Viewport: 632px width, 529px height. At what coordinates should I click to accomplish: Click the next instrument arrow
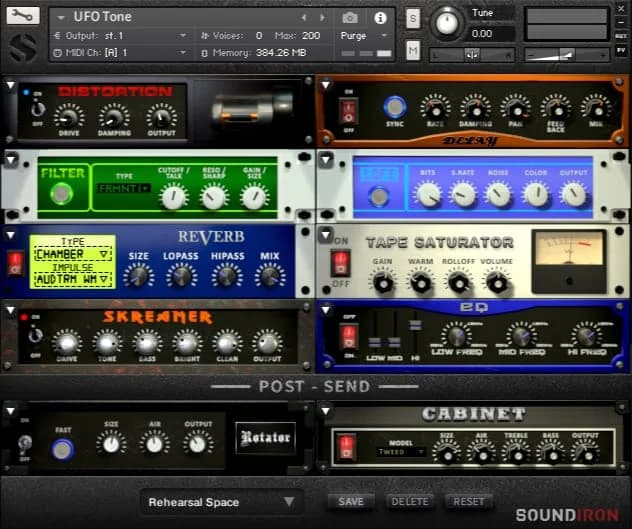[x=319, y=18]
